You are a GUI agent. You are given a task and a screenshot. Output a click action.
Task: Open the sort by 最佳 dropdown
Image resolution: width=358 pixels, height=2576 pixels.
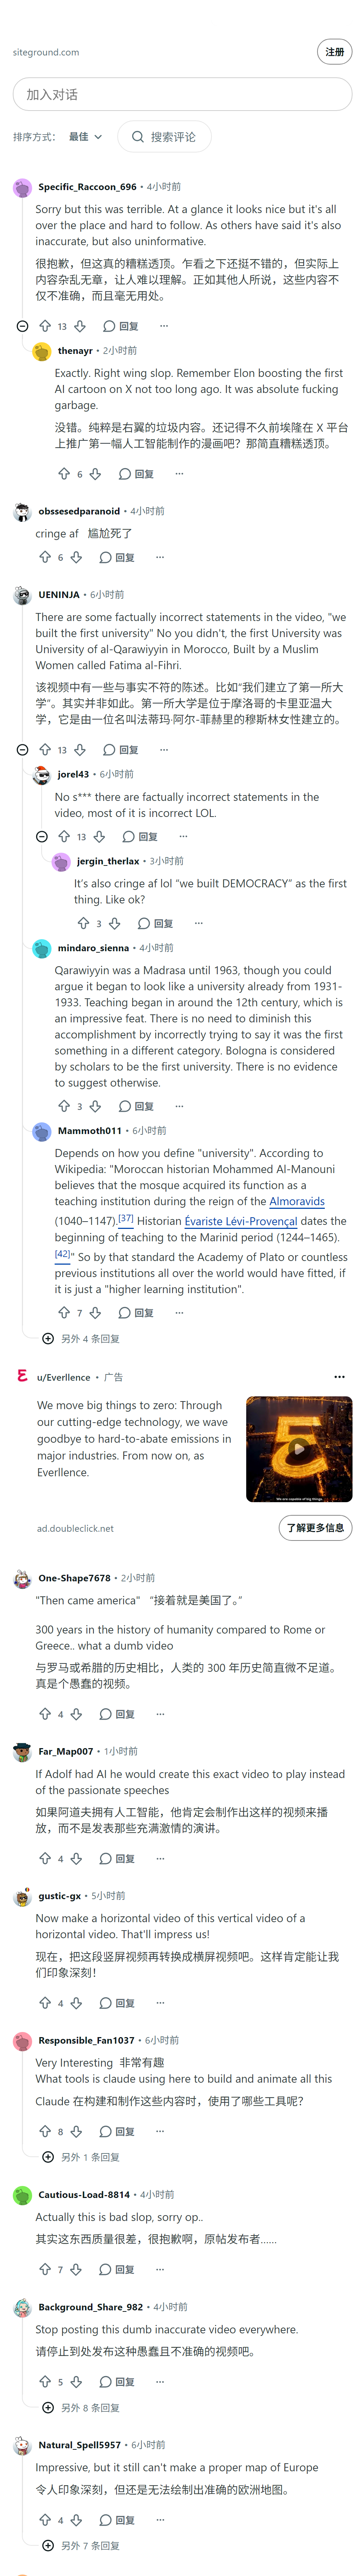tap(85, 137)
